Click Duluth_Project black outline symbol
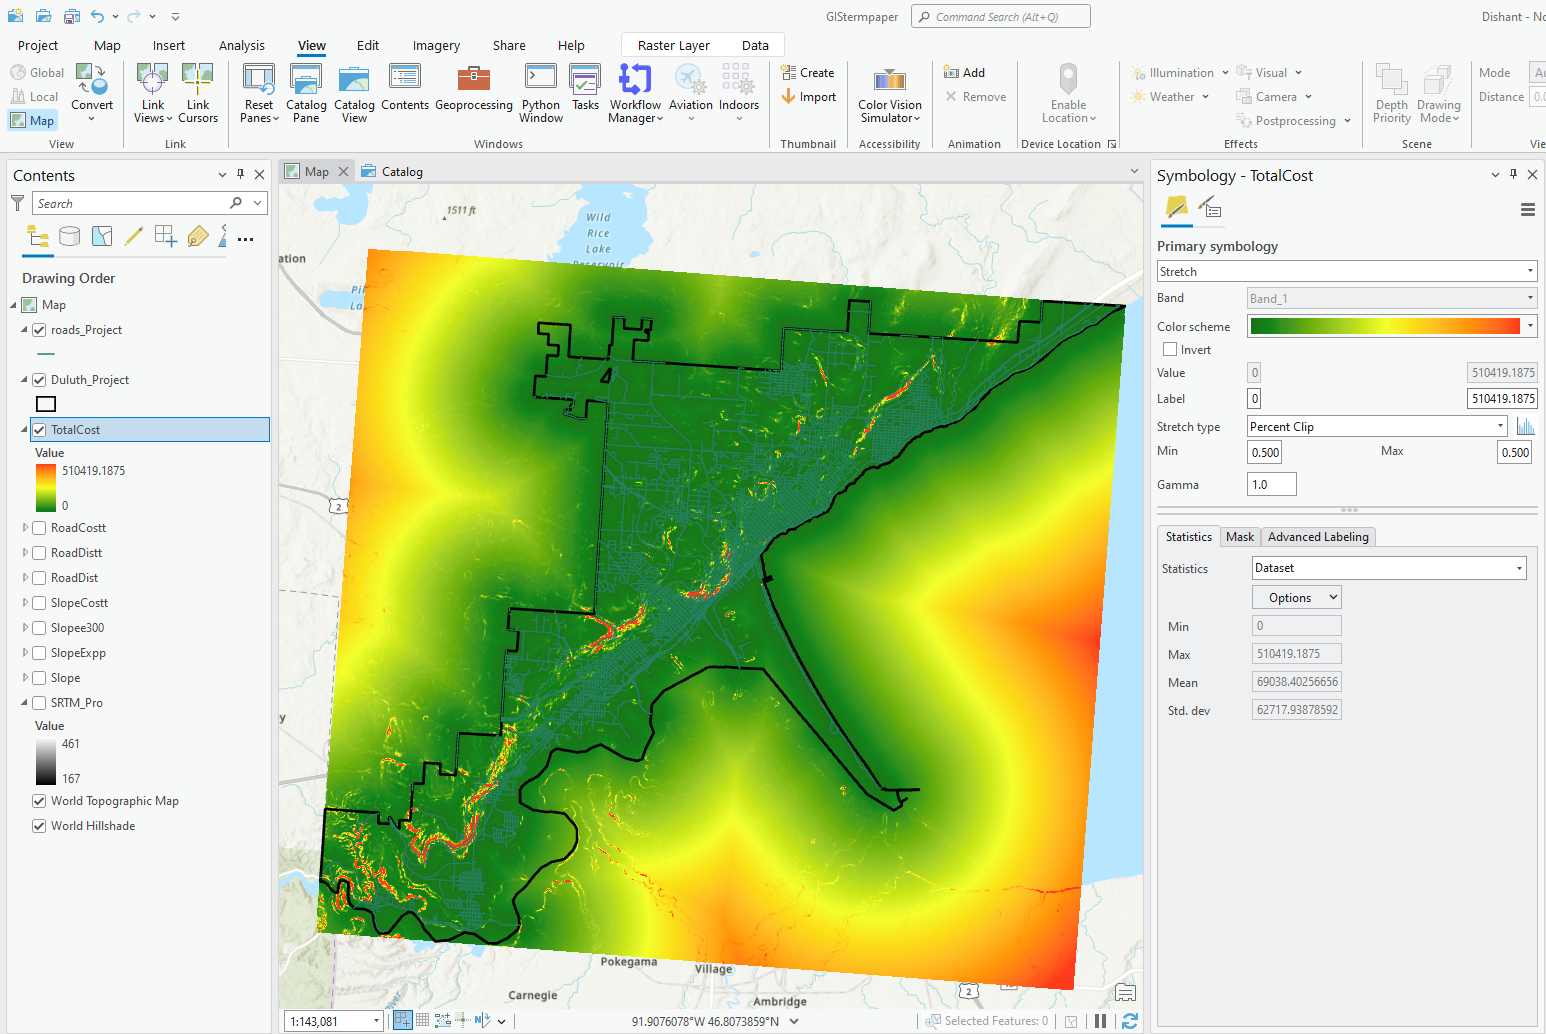The width and height of the screenshot is (1546, 1034). [46, 404]
